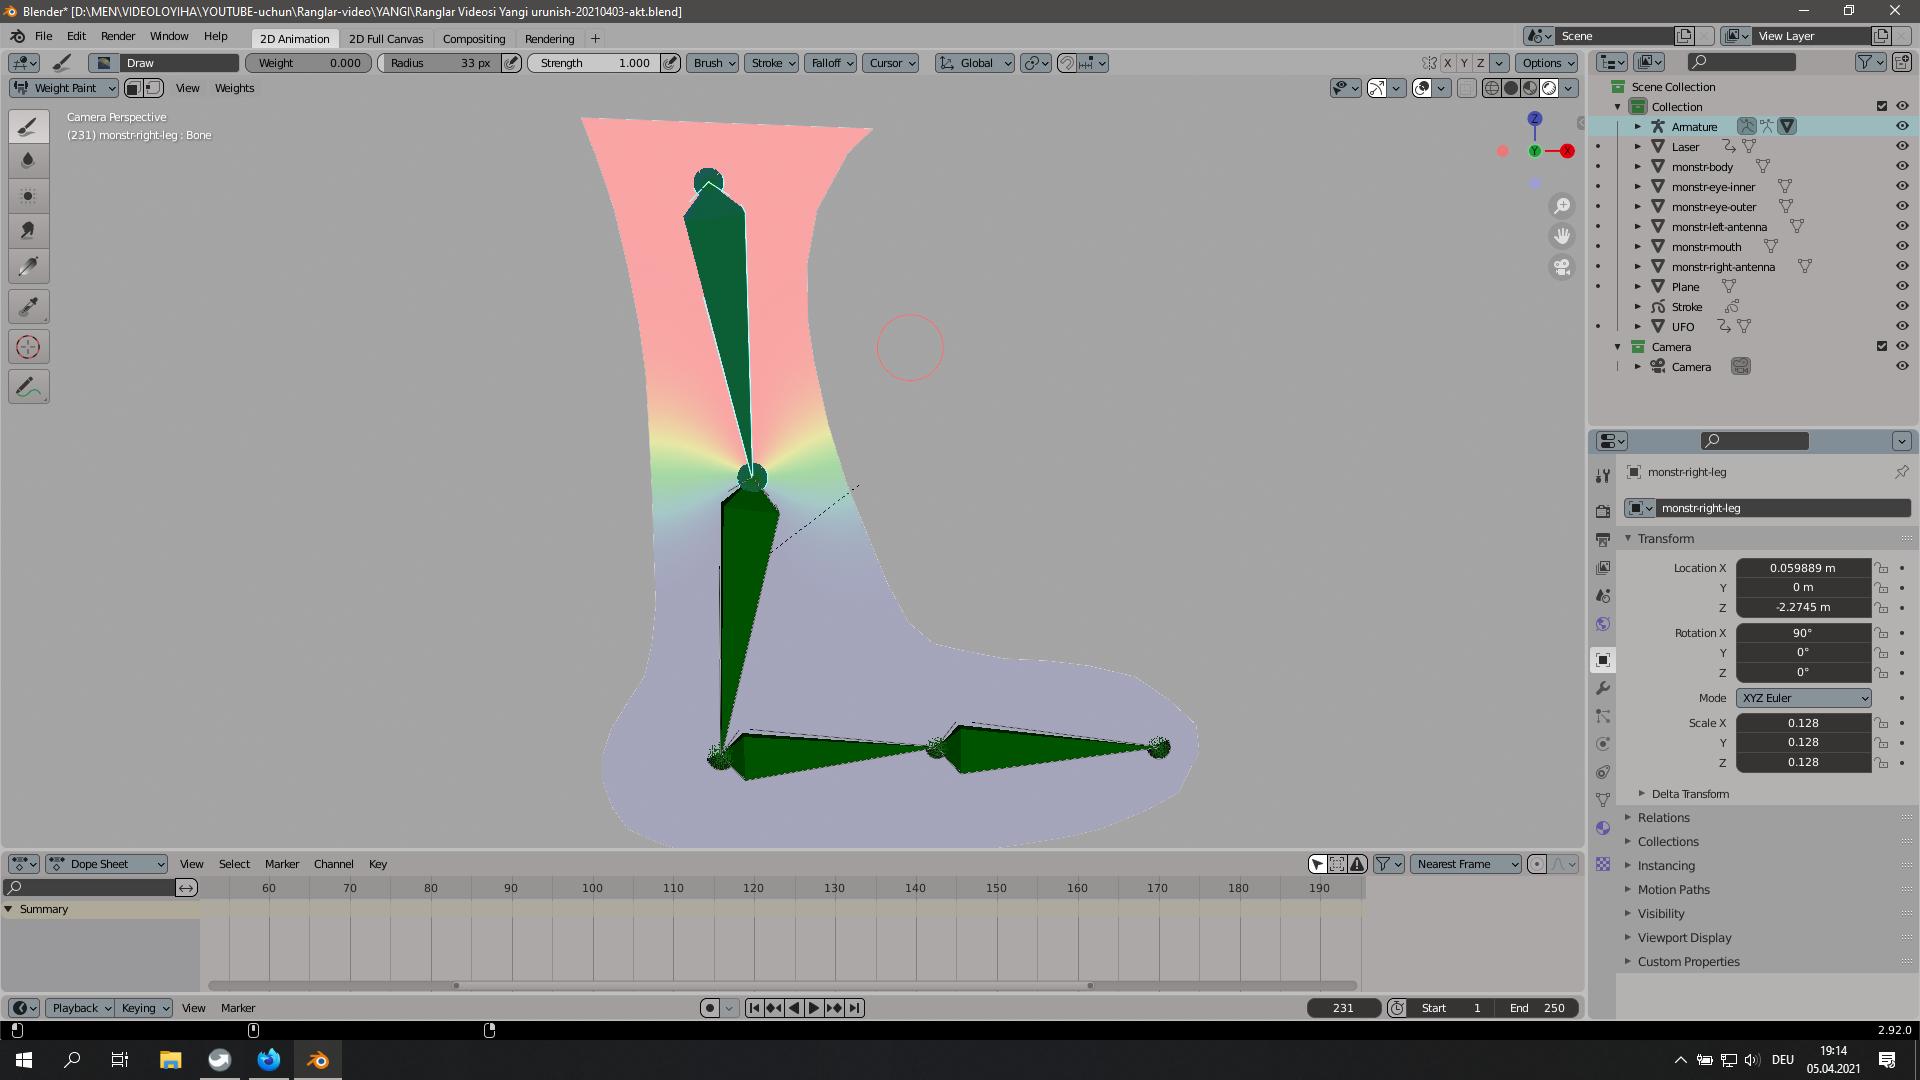Uncheck the Collection exclude checkbox
The width and height of the screenshot is (1920, 1080).
coord(1881,106)
